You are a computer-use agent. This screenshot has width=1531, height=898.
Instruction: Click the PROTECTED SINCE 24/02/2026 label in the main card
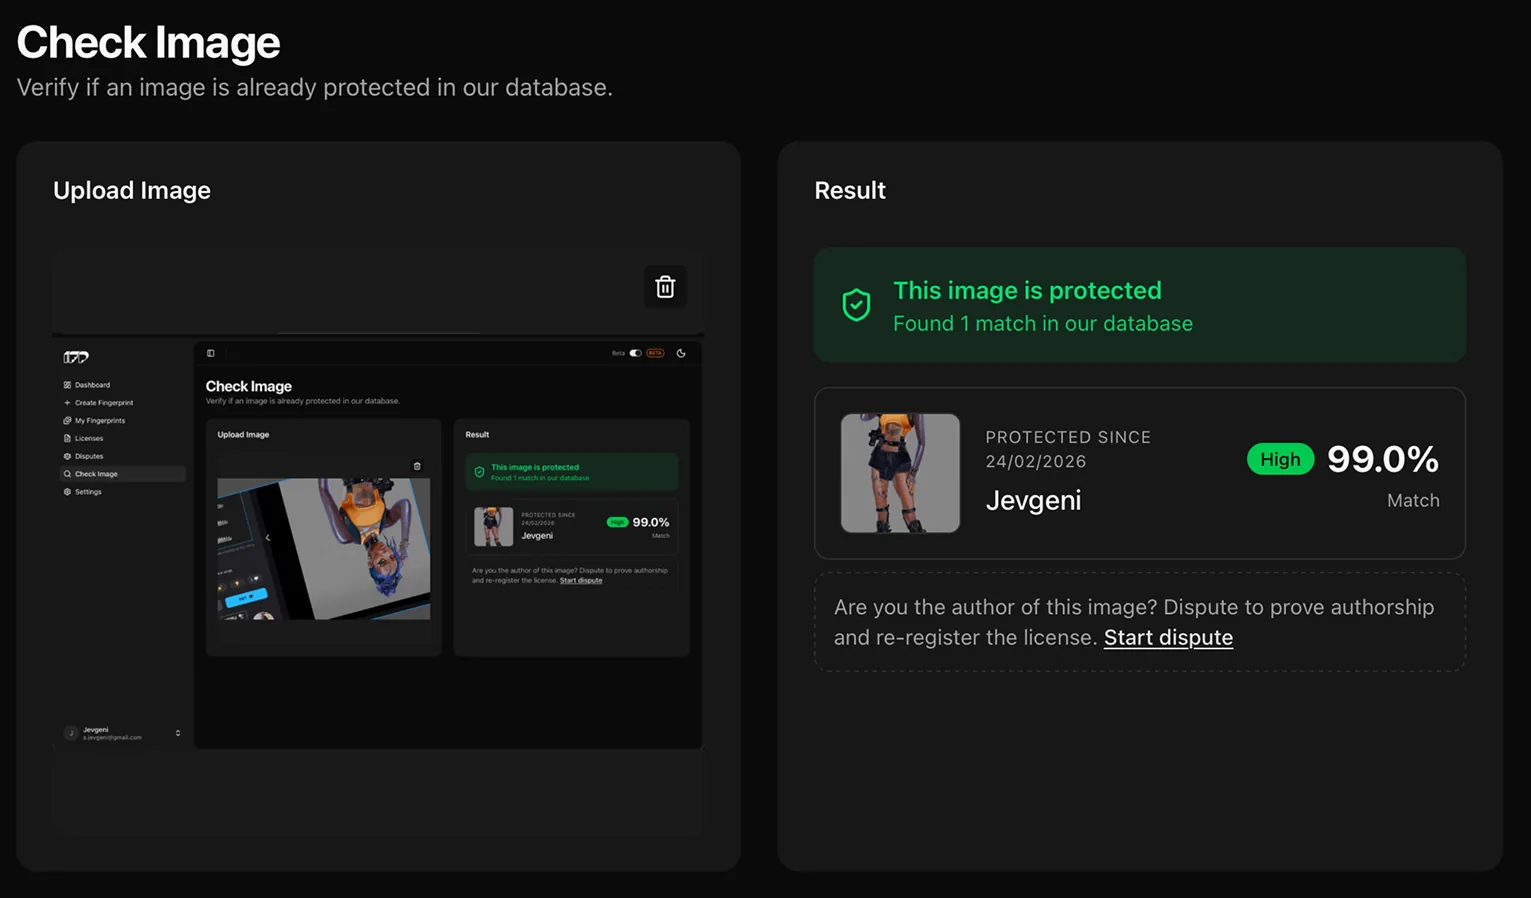pos(1068,449)
